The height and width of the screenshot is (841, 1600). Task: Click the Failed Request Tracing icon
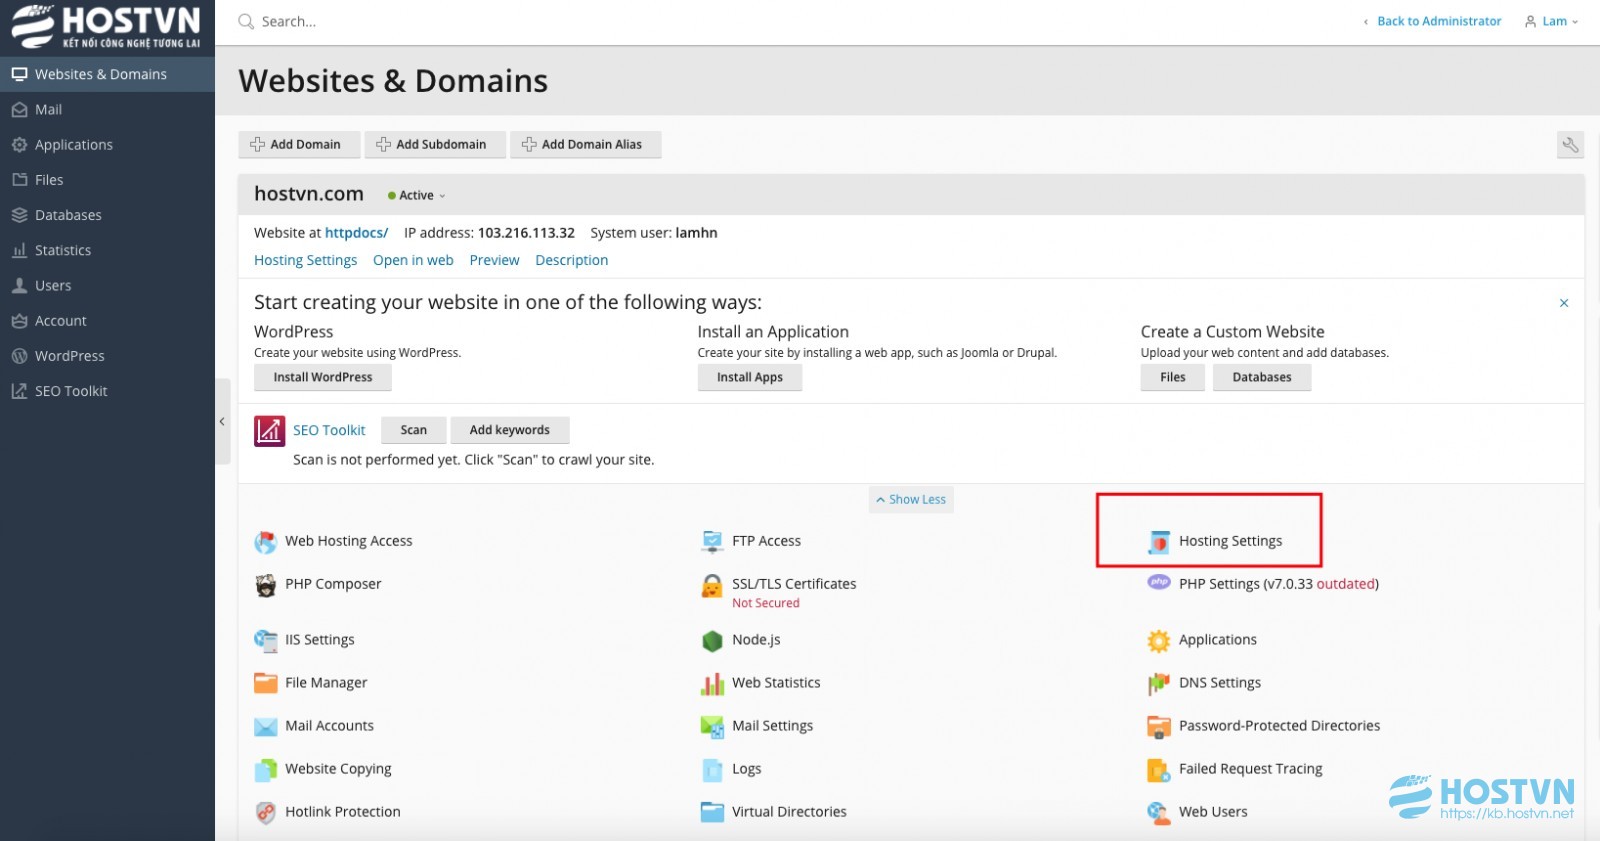pos(1159,769)
